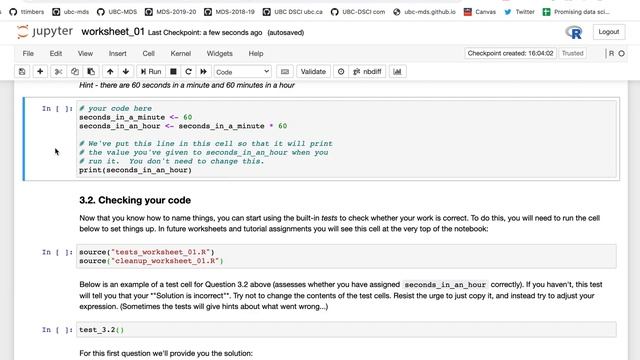Open the Edit menu
The height and width of the screenshot is (360, 640).
[56, 53]
